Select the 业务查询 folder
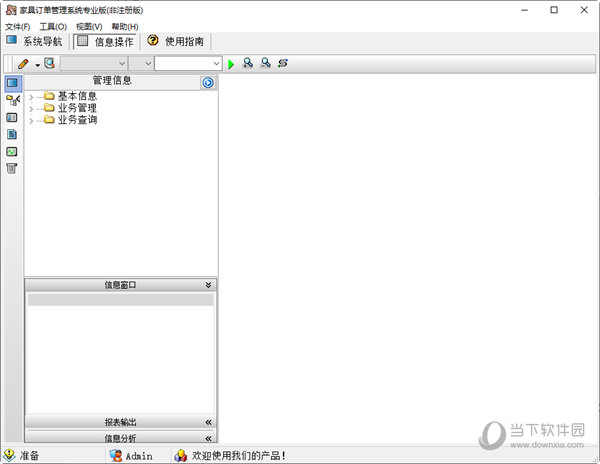Image resolution: width=600 pixels, height=464 pixels. (77, 120)
